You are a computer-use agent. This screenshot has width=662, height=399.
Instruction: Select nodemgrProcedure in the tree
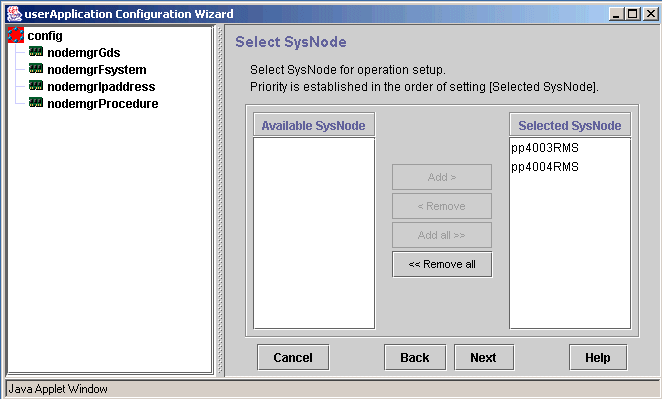pos(103,103)
